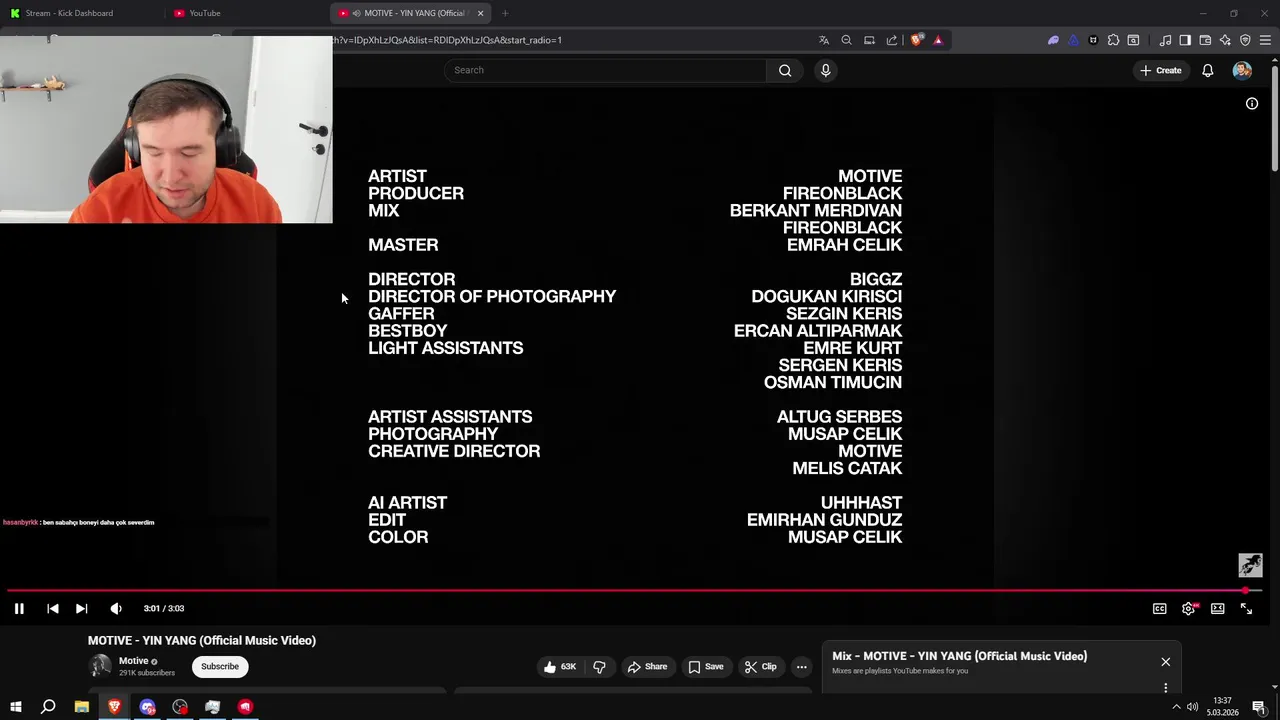Open the tab search toolbar icon
This screenshot has width=1280, height=720.
tap(1133, 40)
